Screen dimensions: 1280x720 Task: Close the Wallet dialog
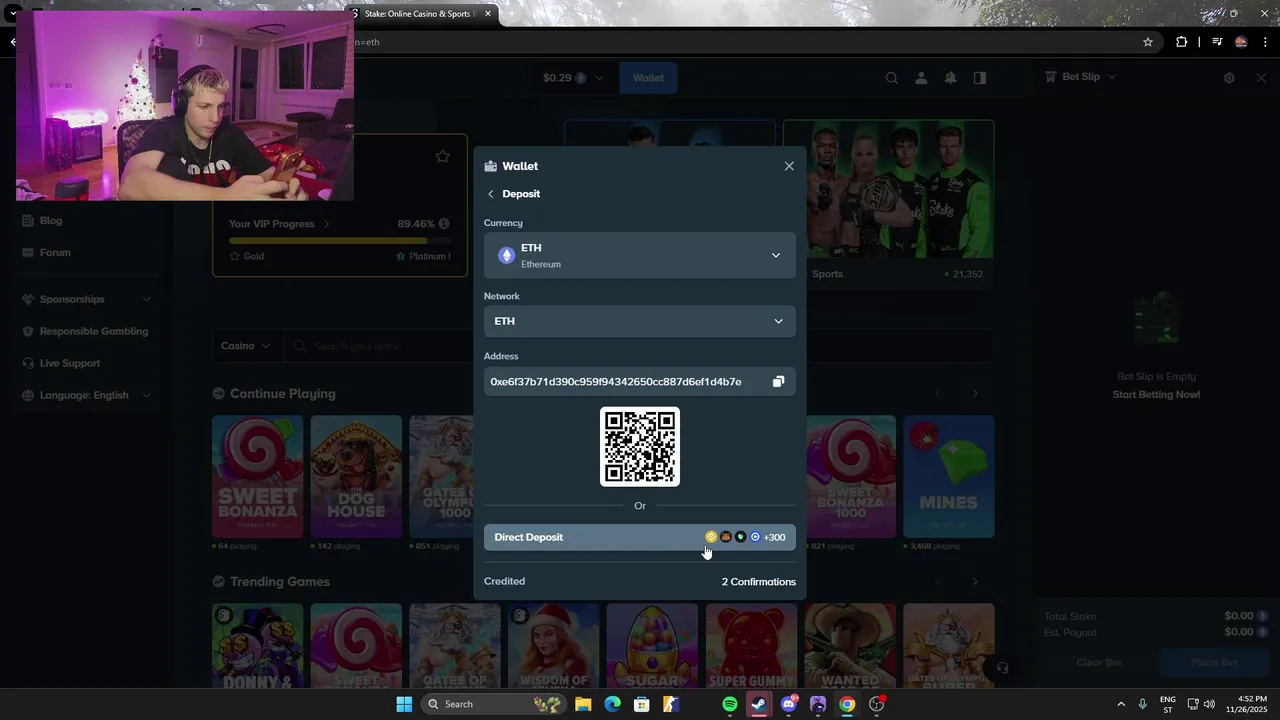click(x=789, y=166)
